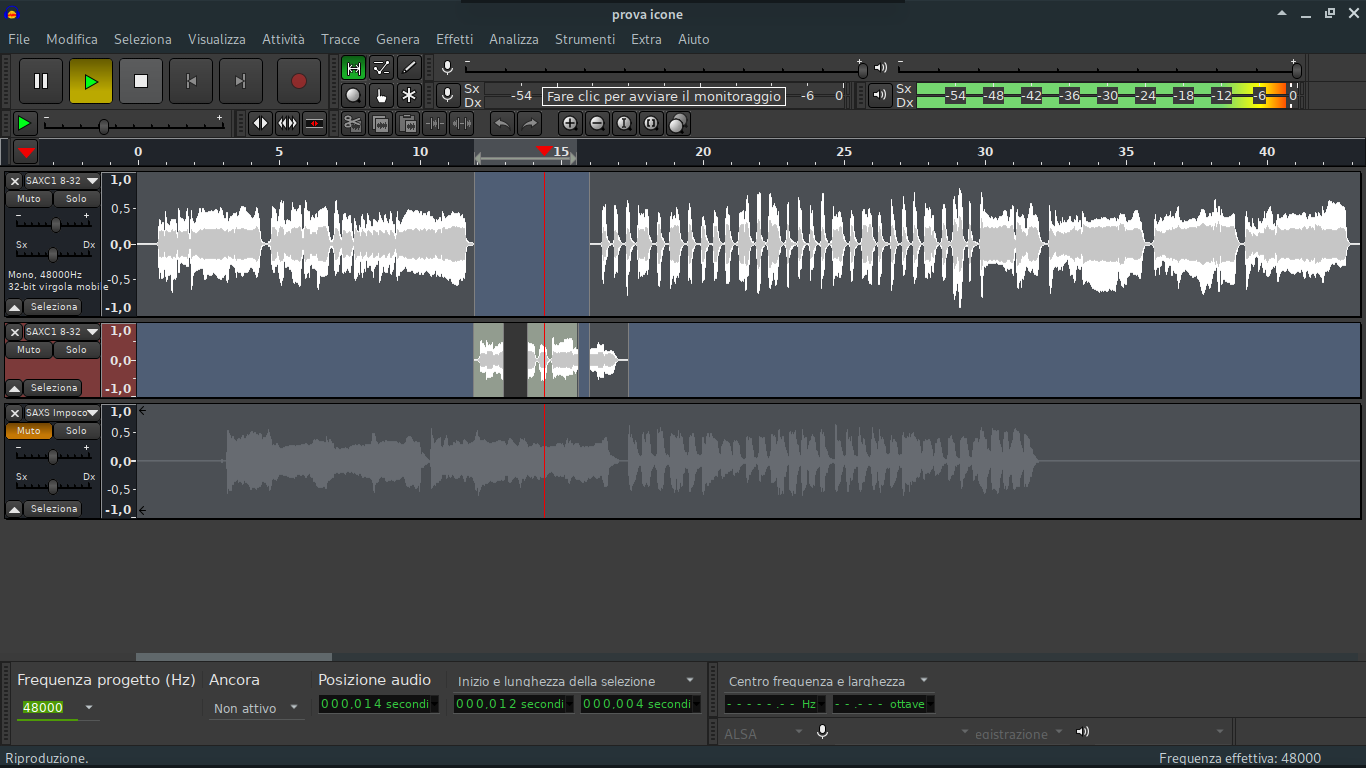Viewport: 1366px width, 768px height.
Task: Click the play-at-speed slider knob
Action: [x=103, y=126]
